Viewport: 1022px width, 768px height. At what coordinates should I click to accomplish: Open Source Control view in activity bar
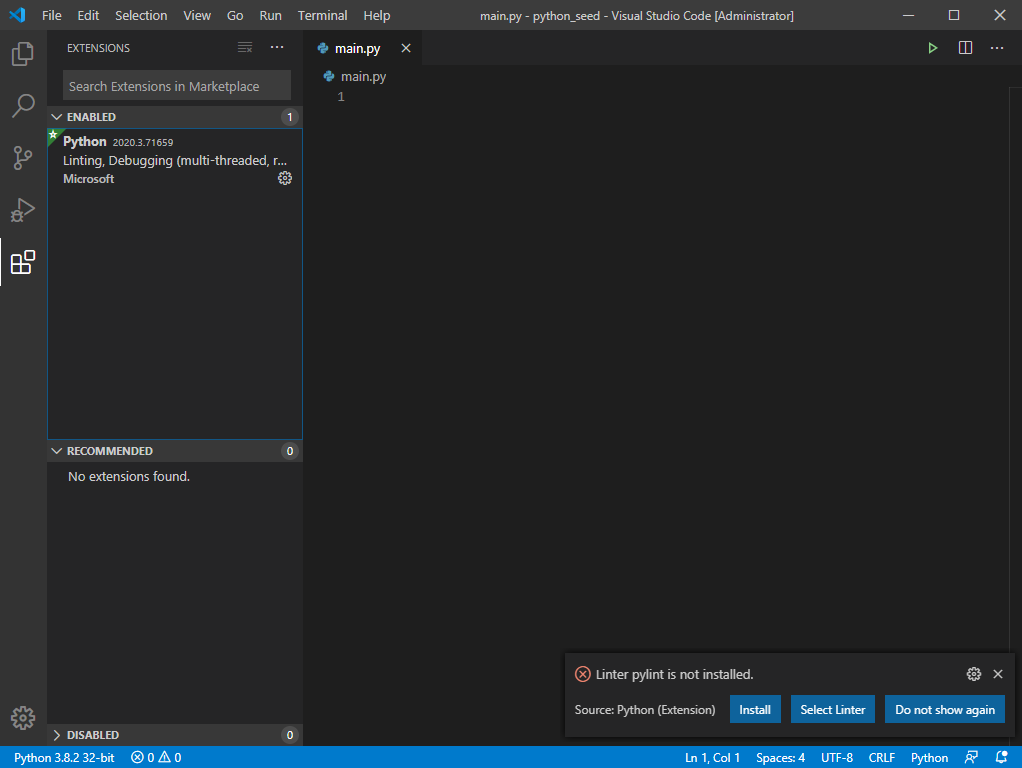pos(23,158)
